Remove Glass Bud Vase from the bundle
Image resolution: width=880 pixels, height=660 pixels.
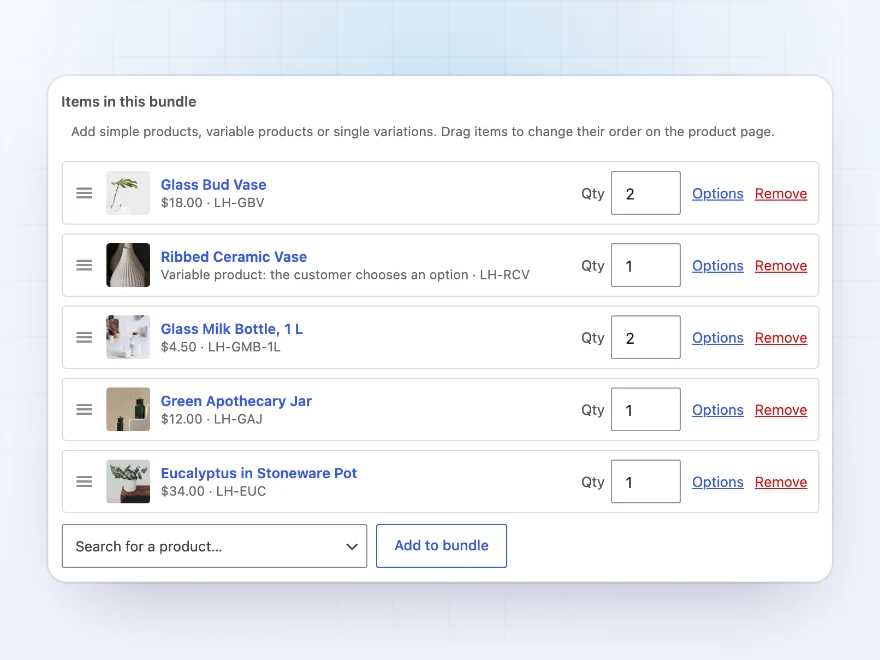(781, 194)
